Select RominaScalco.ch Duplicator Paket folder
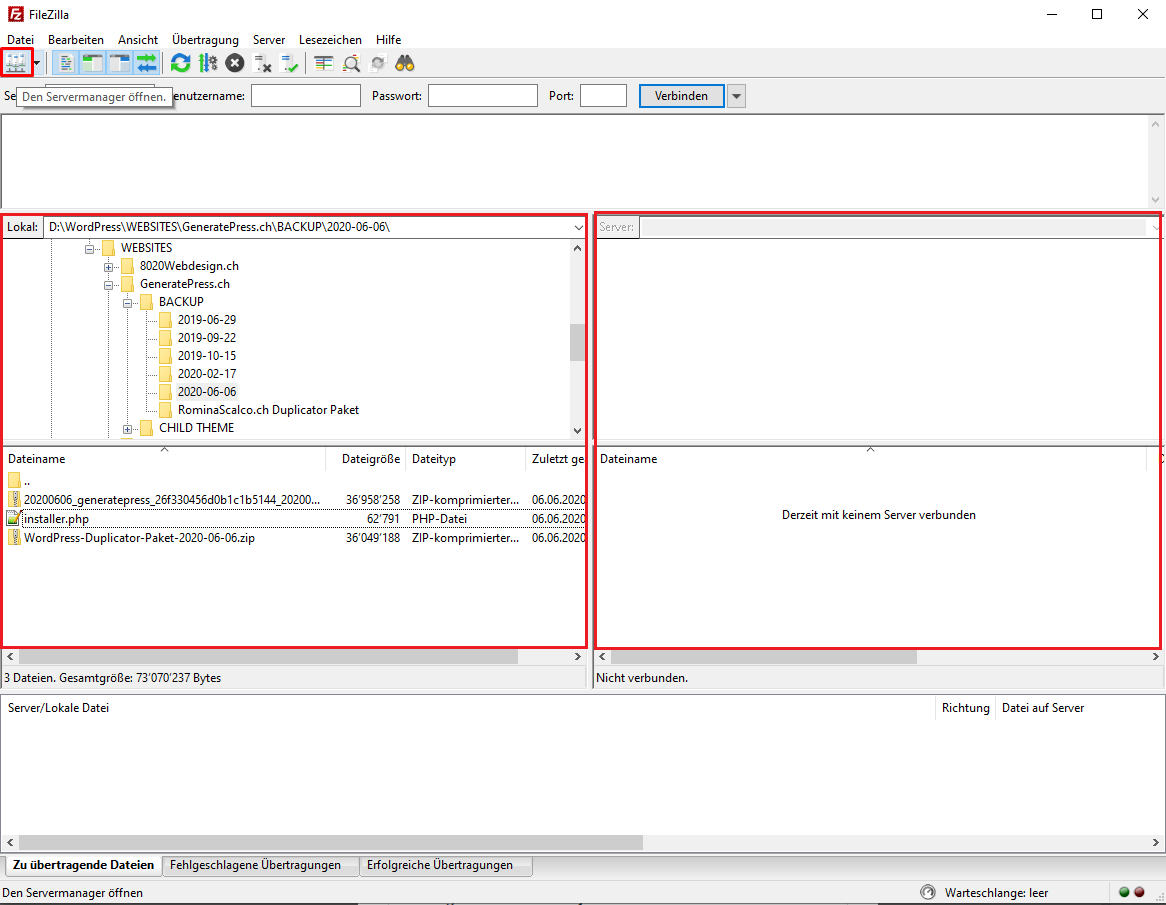The width and height of the screenshot is (1166, 905). coord(268,410)
